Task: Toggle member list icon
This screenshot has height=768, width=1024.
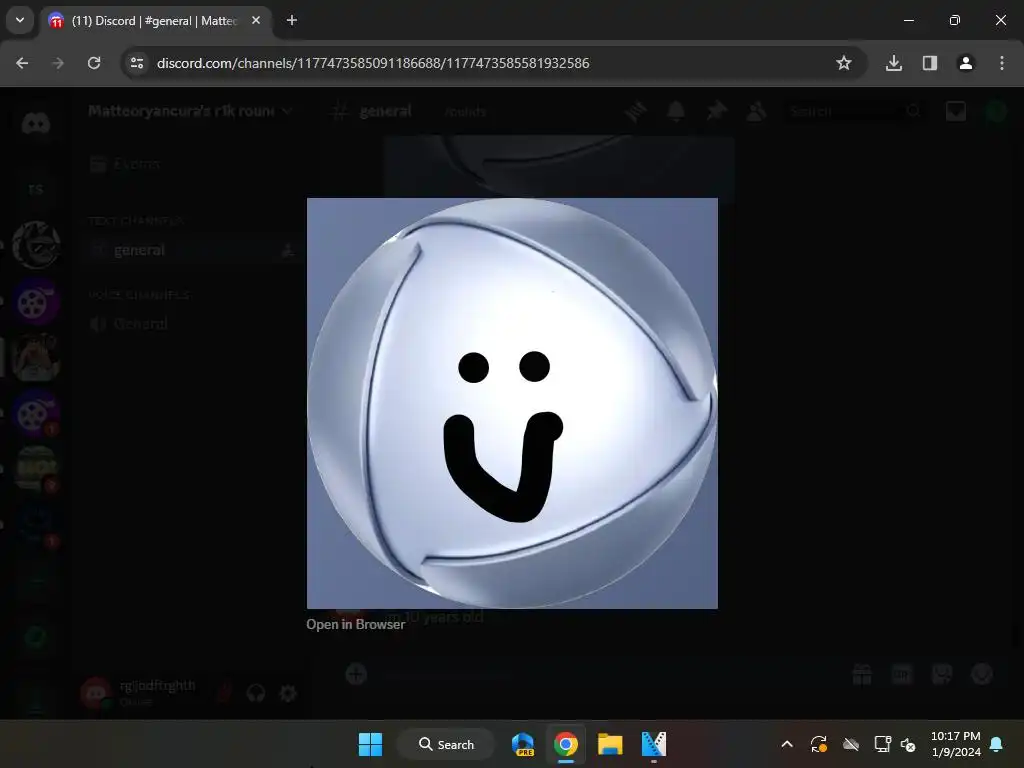Action: (756, 112)
